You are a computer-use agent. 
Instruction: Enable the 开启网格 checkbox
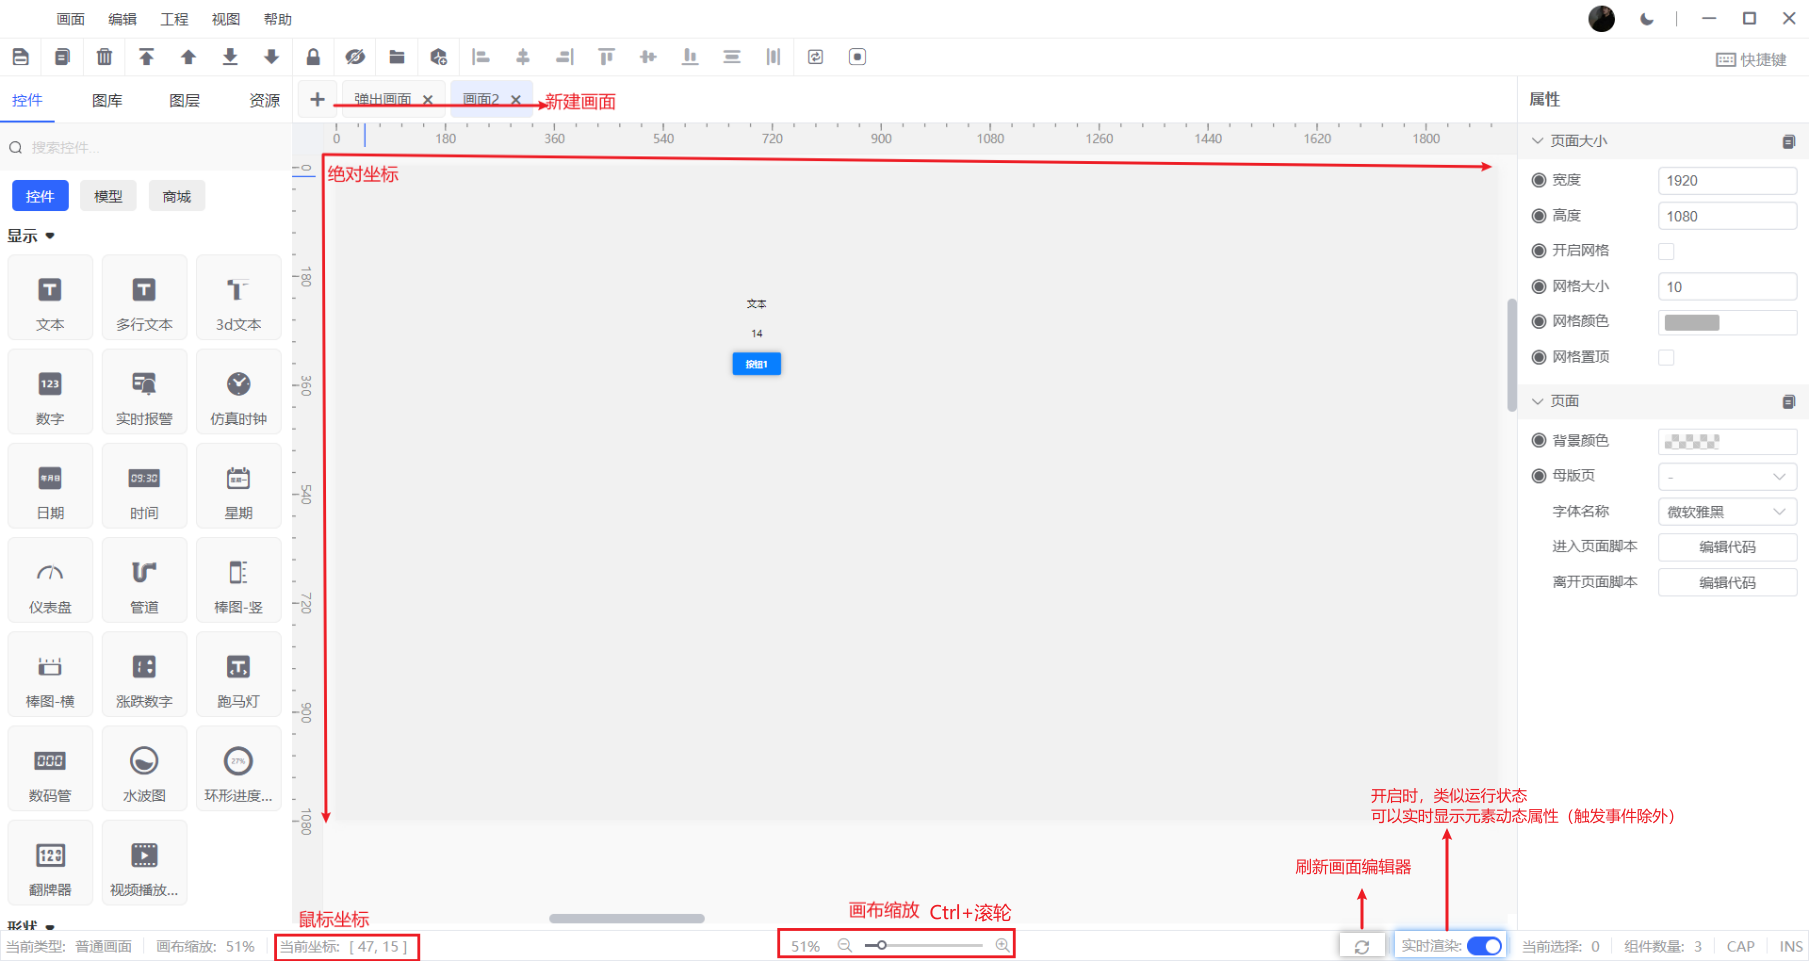1666,251
